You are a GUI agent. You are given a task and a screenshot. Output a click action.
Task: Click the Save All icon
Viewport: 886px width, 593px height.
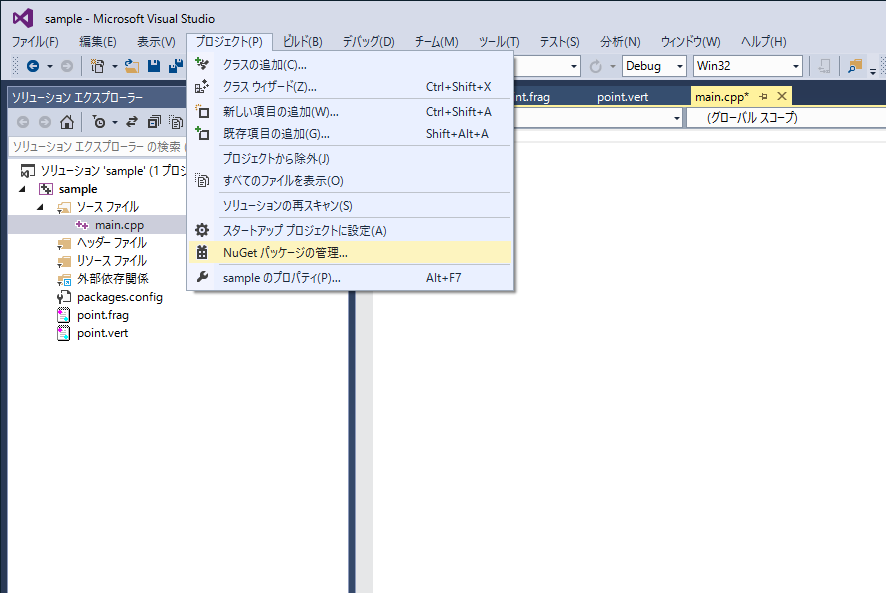(x=176, y=66)
